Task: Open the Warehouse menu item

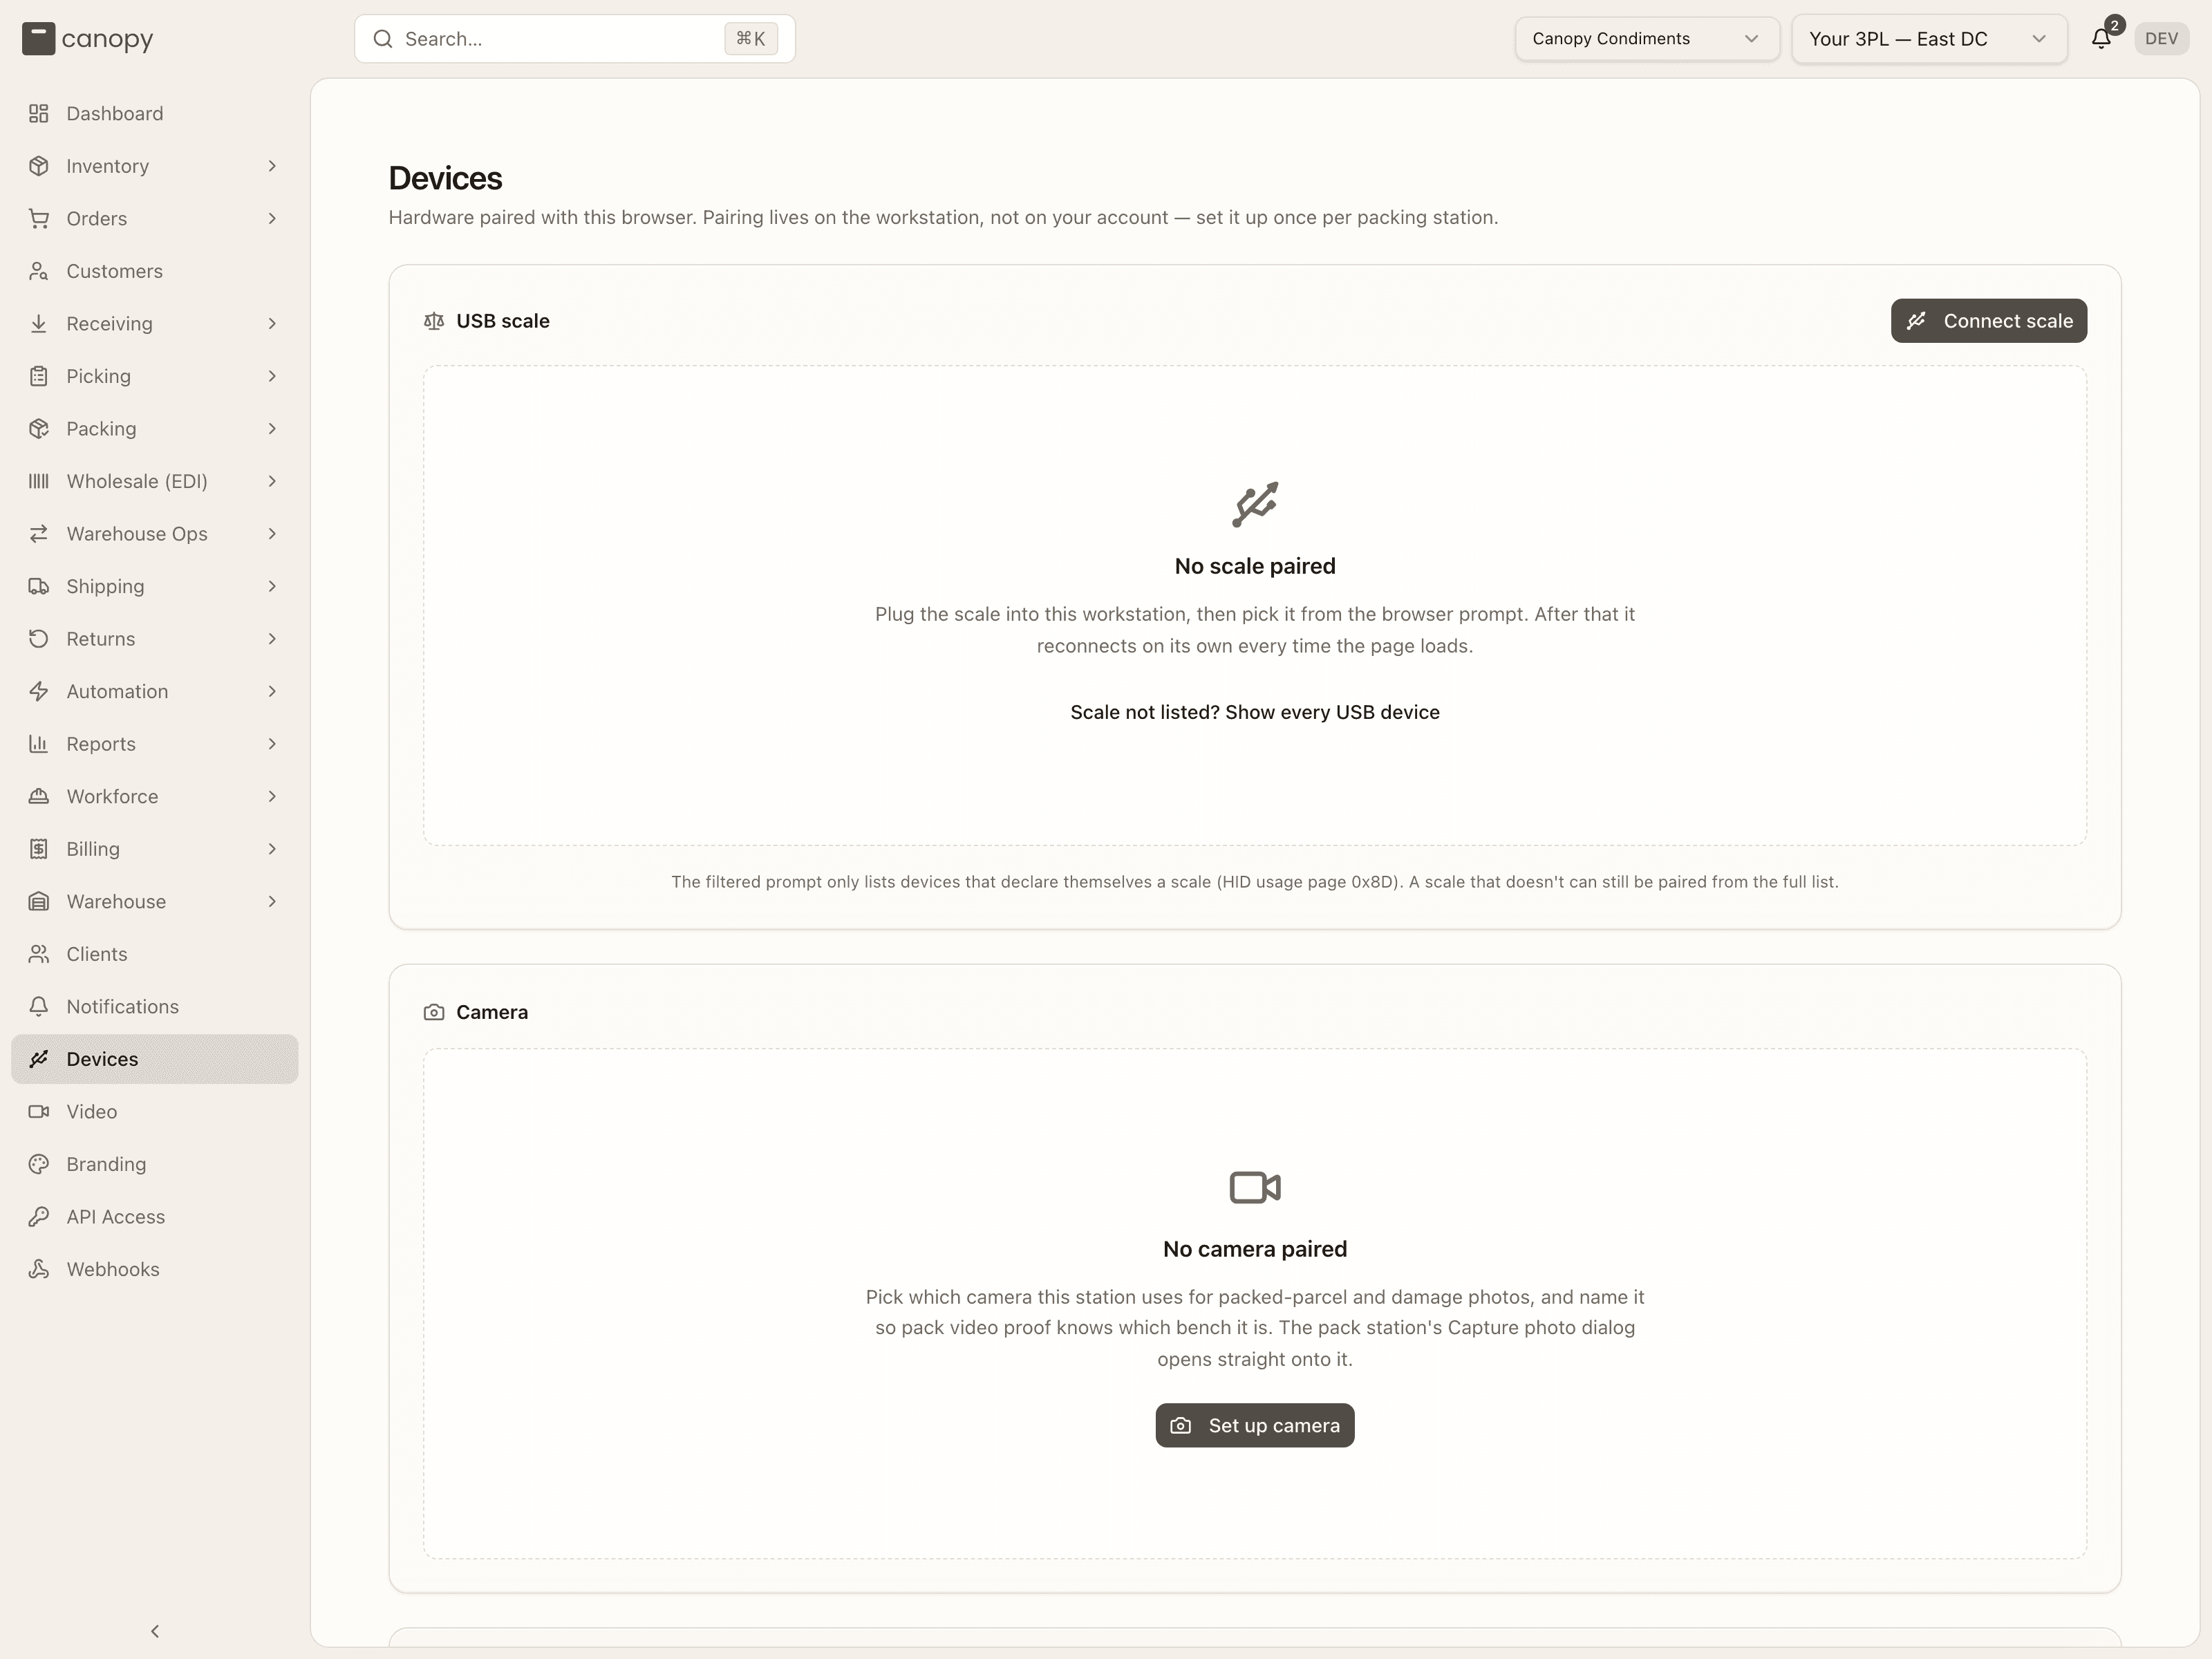Action: (155, 901)
